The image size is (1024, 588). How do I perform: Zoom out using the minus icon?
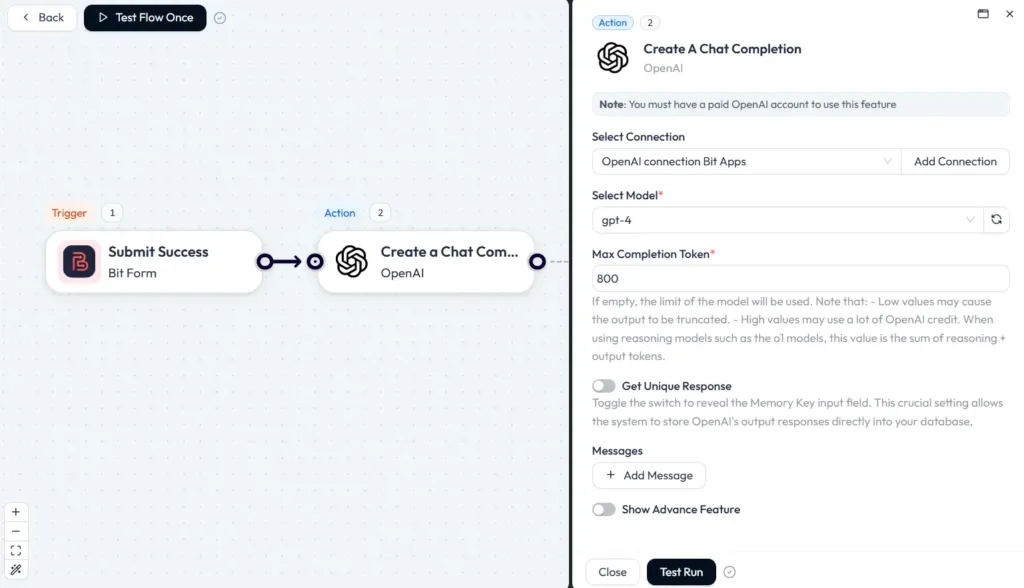[x=16, y=530]
